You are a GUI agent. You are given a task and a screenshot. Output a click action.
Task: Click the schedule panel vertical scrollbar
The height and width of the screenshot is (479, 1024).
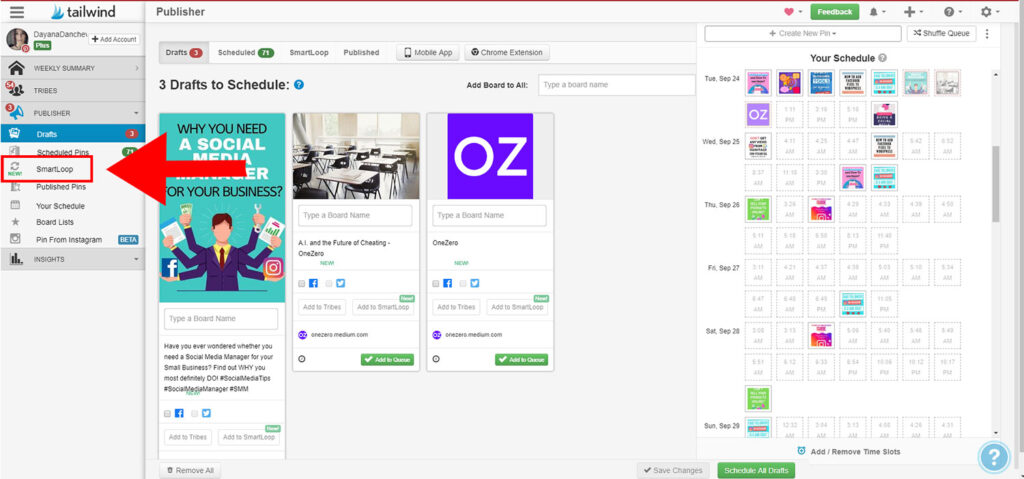(x=995, y=183)
